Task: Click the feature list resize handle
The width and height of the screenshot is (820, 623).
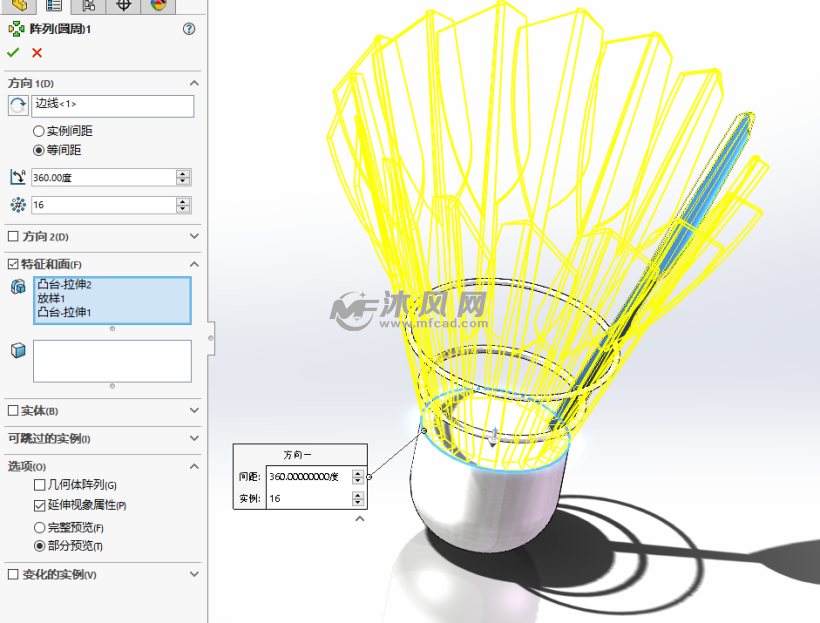Action: [x=112, y=329]
